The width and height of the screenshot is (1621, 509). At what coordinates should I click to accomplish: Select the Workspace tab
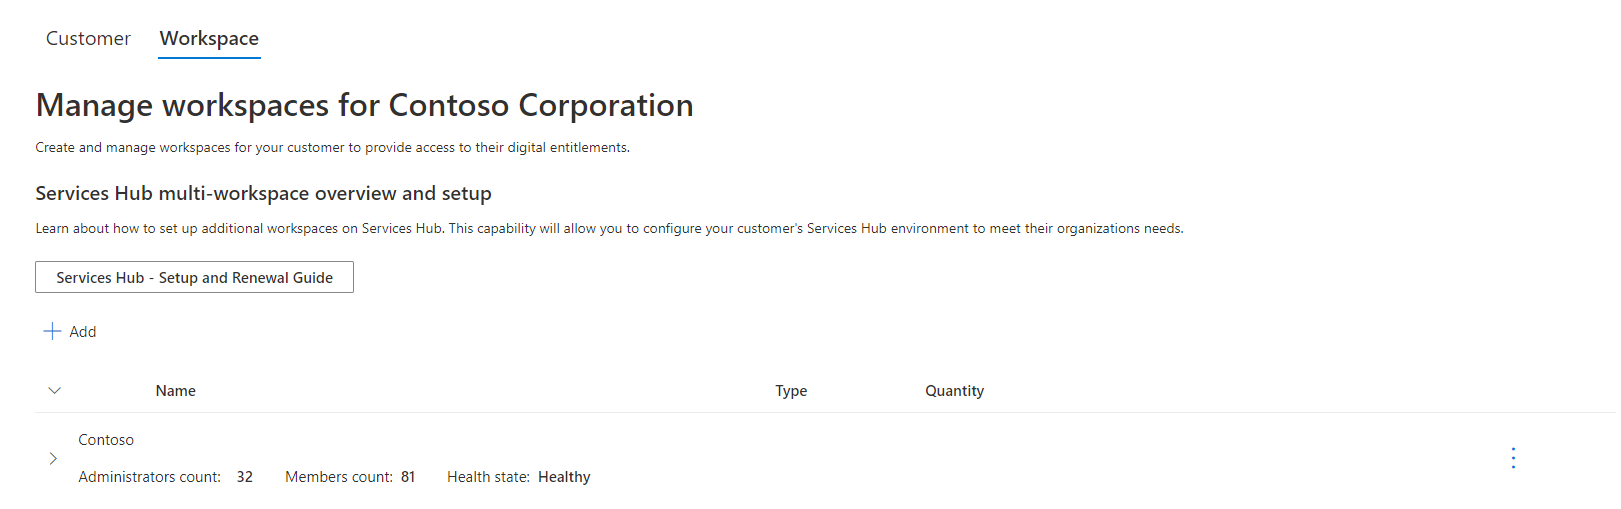pyautogui.click(x=209, y=38)
